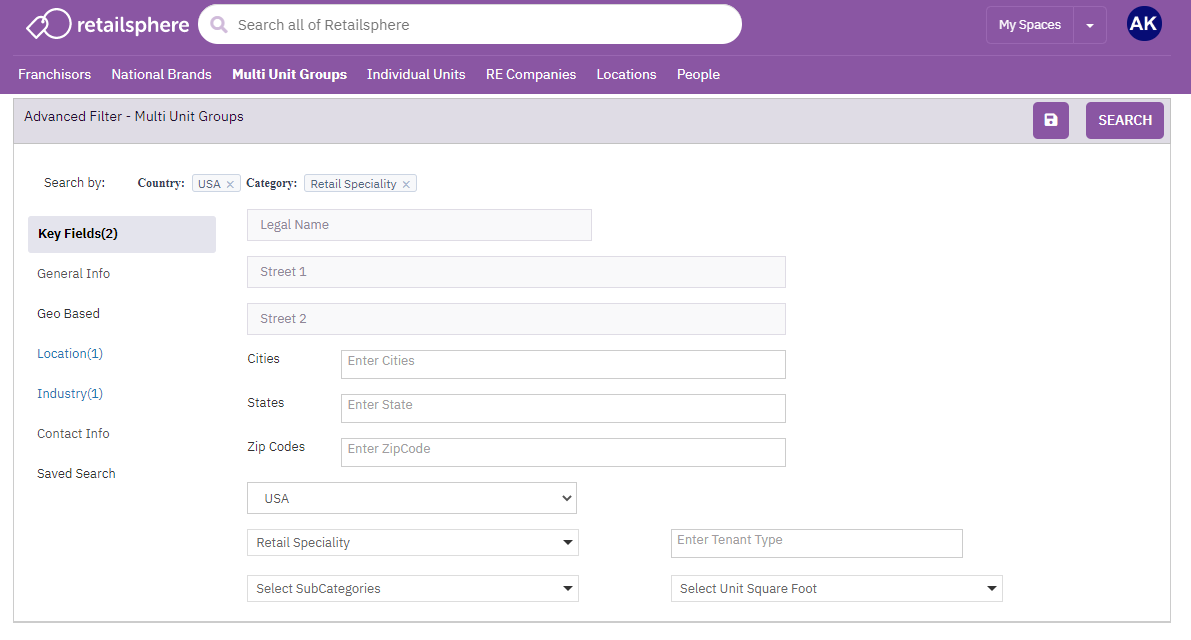
Task: Click the States label
Action: pos(266,402)
